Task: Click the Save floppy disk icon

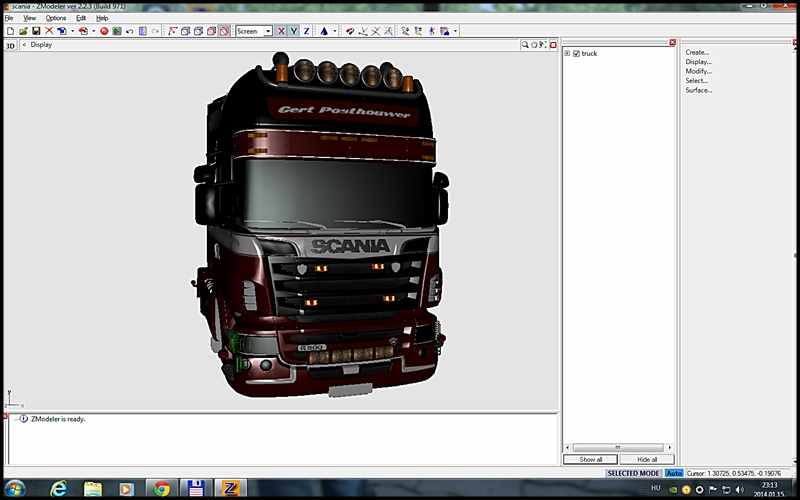Action: click(x=35, y=31)
